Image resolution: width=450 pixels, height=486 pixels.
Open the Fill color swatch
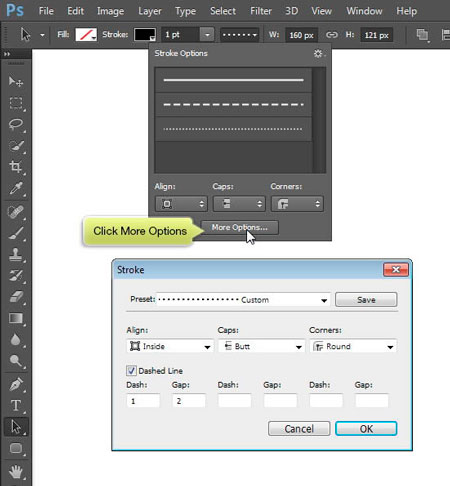point(86,35)
